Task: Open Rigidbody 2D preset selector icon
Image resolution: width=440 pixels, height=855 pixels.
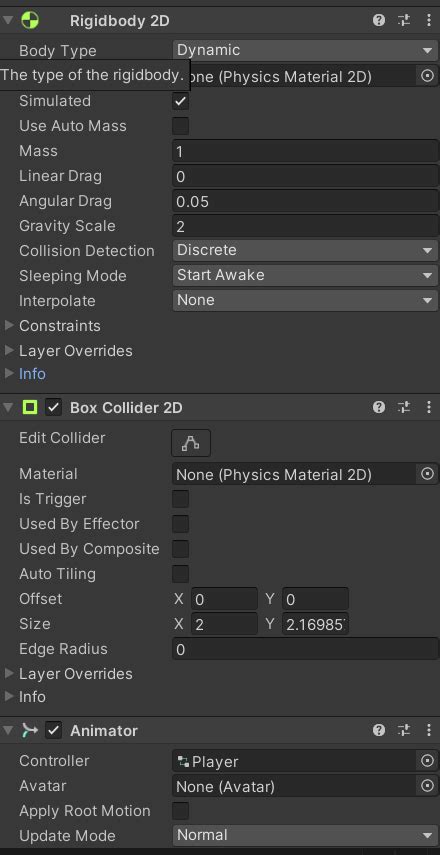Action: point(404,21)
